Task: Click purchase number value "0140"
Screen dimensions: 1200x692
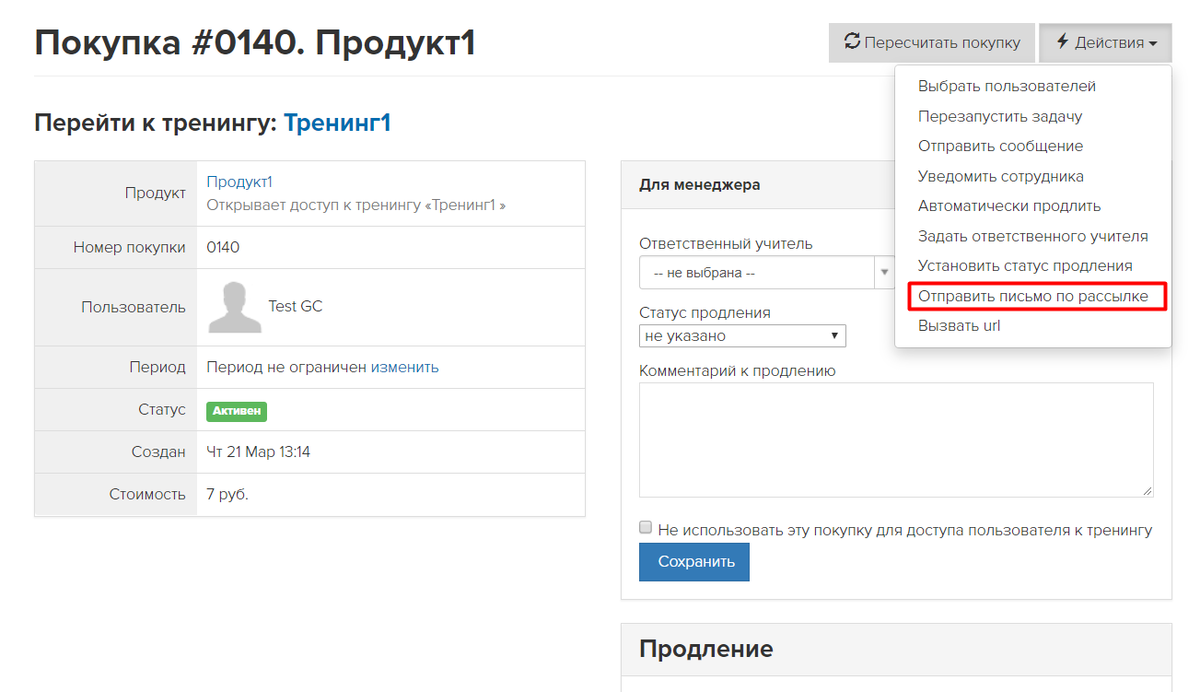Action: 223,247
